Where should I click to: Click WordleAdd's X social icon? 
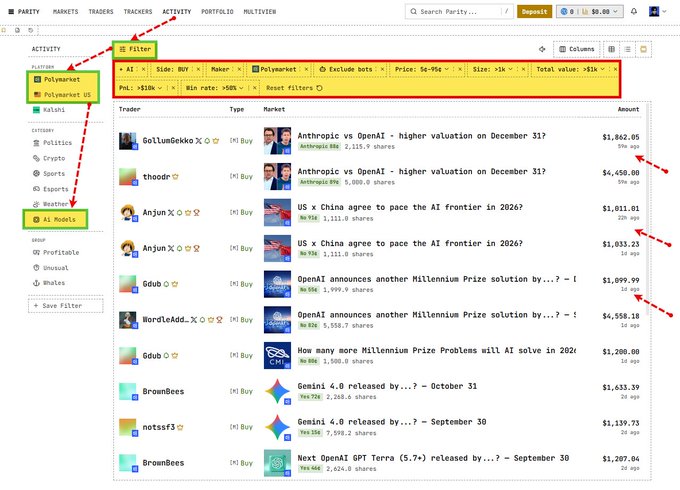194,320
